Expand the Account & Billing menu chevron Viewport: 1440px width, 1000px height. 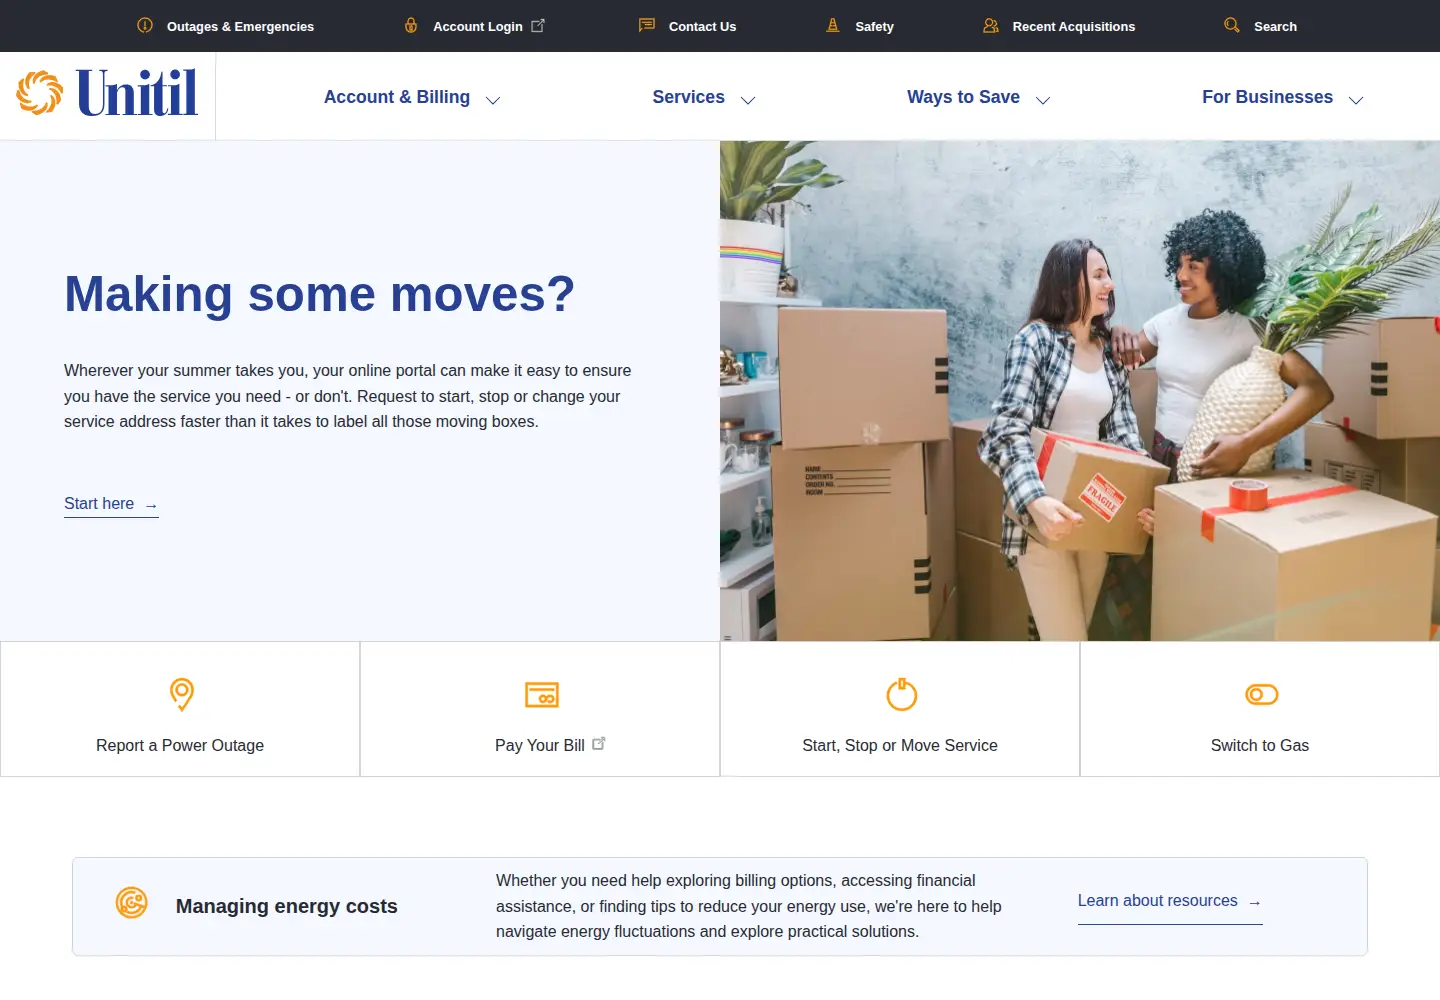pos(493,100)
